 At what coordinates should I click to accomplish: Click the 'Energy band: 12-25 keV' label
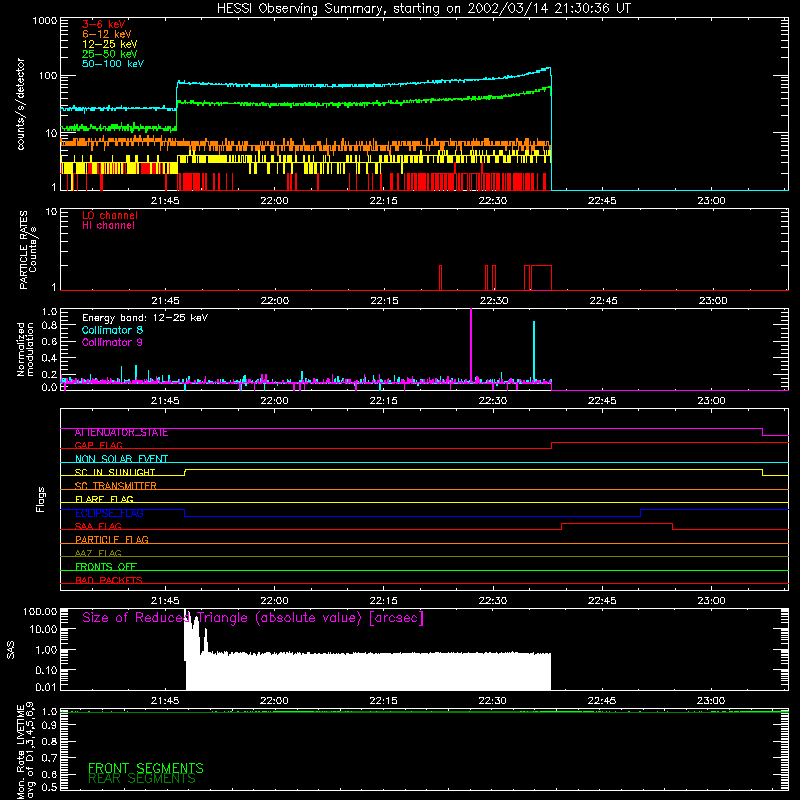point(145,318)
